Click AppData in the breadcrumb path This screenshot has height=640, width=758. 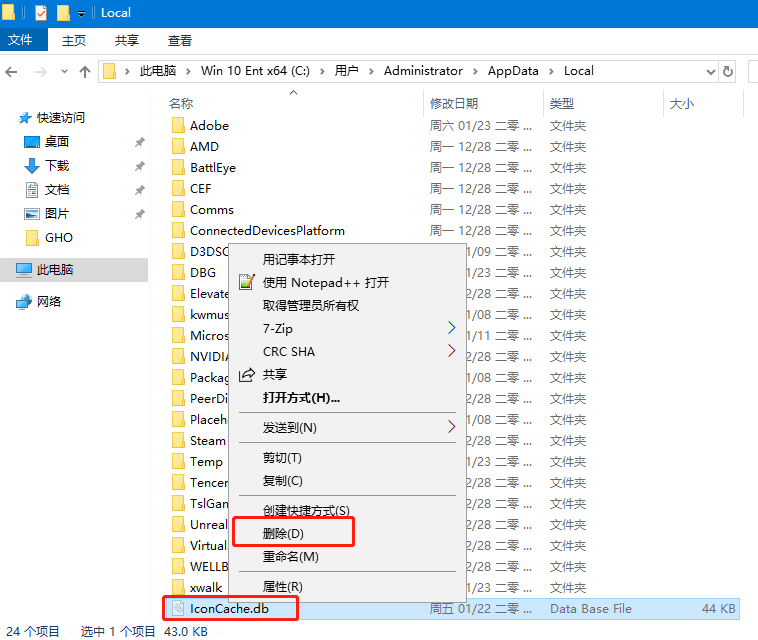[x=512, y=71]
